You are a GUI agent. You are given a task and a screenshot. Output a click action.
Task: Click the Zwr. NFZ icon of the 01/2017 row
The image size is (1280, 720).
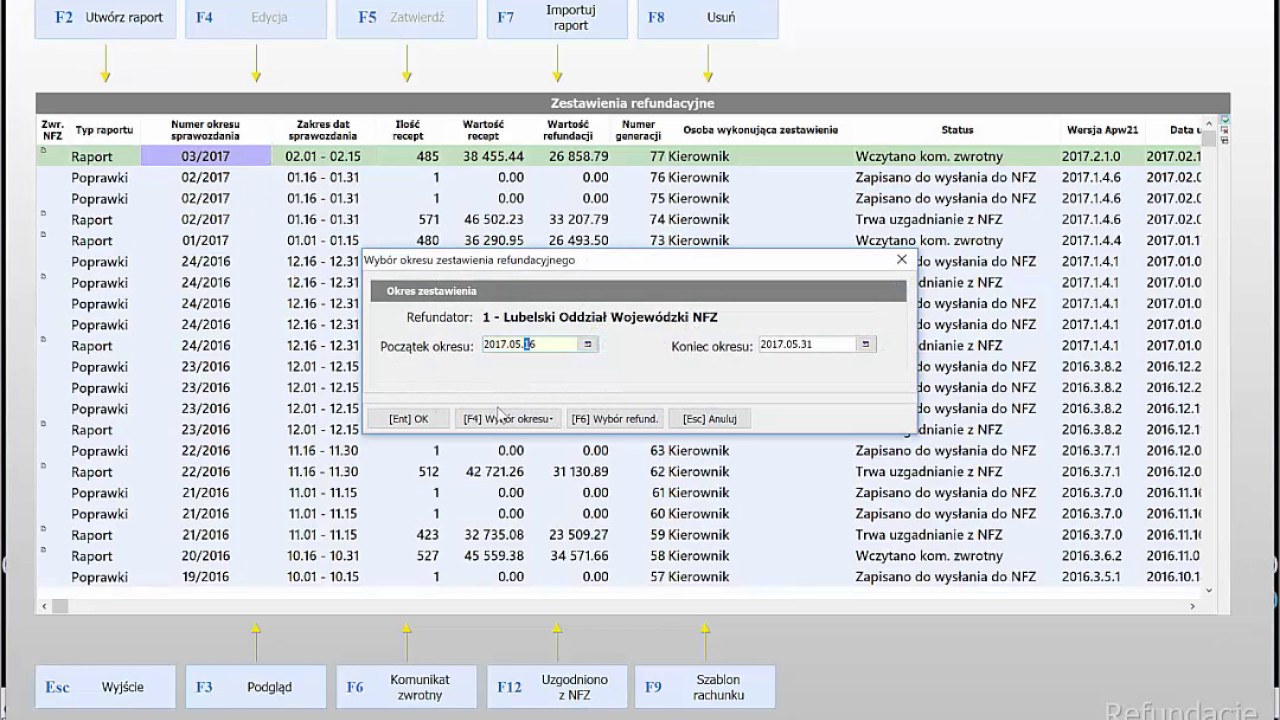(43, 235)
